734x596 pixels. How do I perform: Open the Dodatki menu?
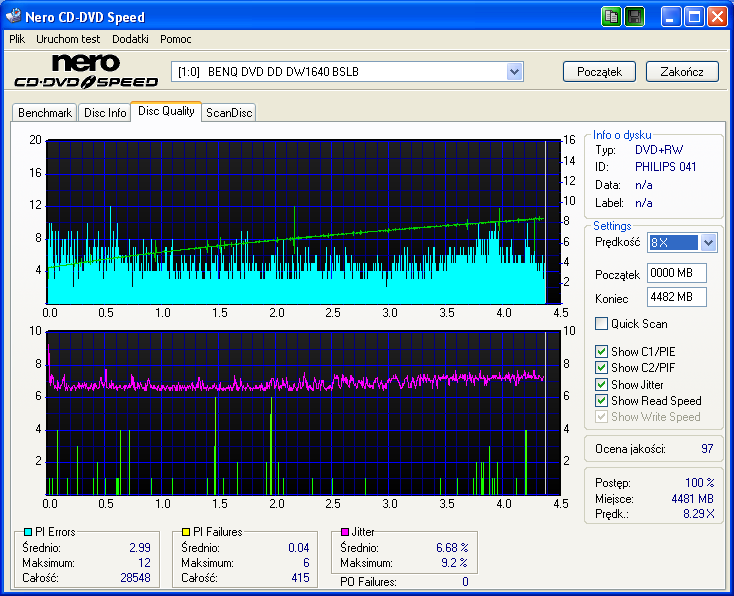point(130,39)
